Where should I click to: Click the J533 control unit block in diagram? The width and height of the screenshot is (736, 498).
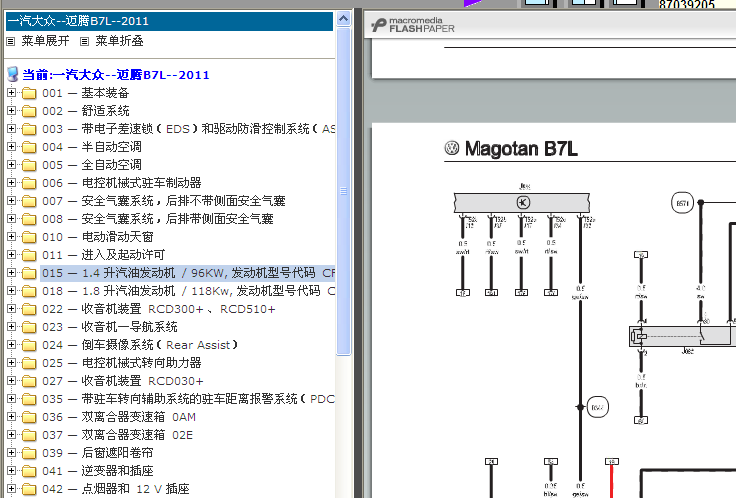(x=521, y=202)
